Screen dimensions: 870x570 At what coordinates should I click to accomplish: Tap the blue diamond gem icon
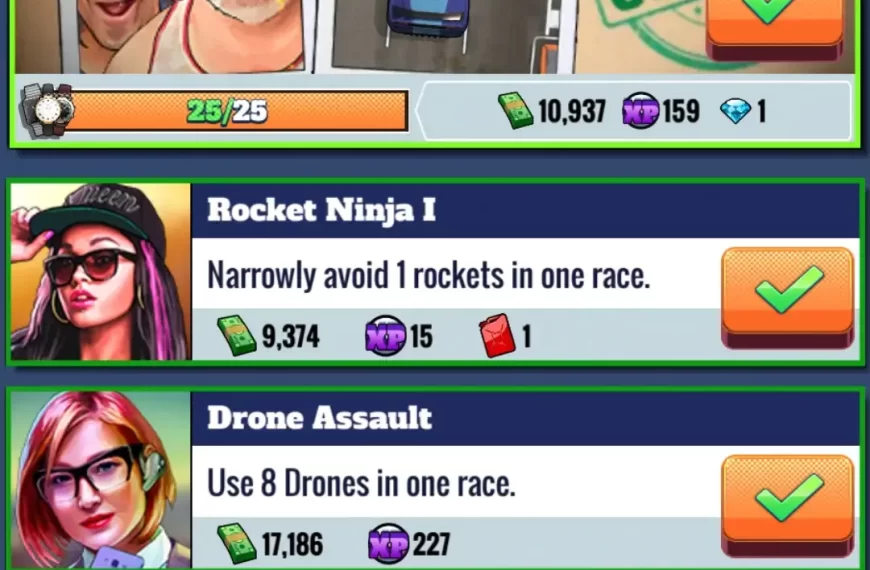click(735, 111)
